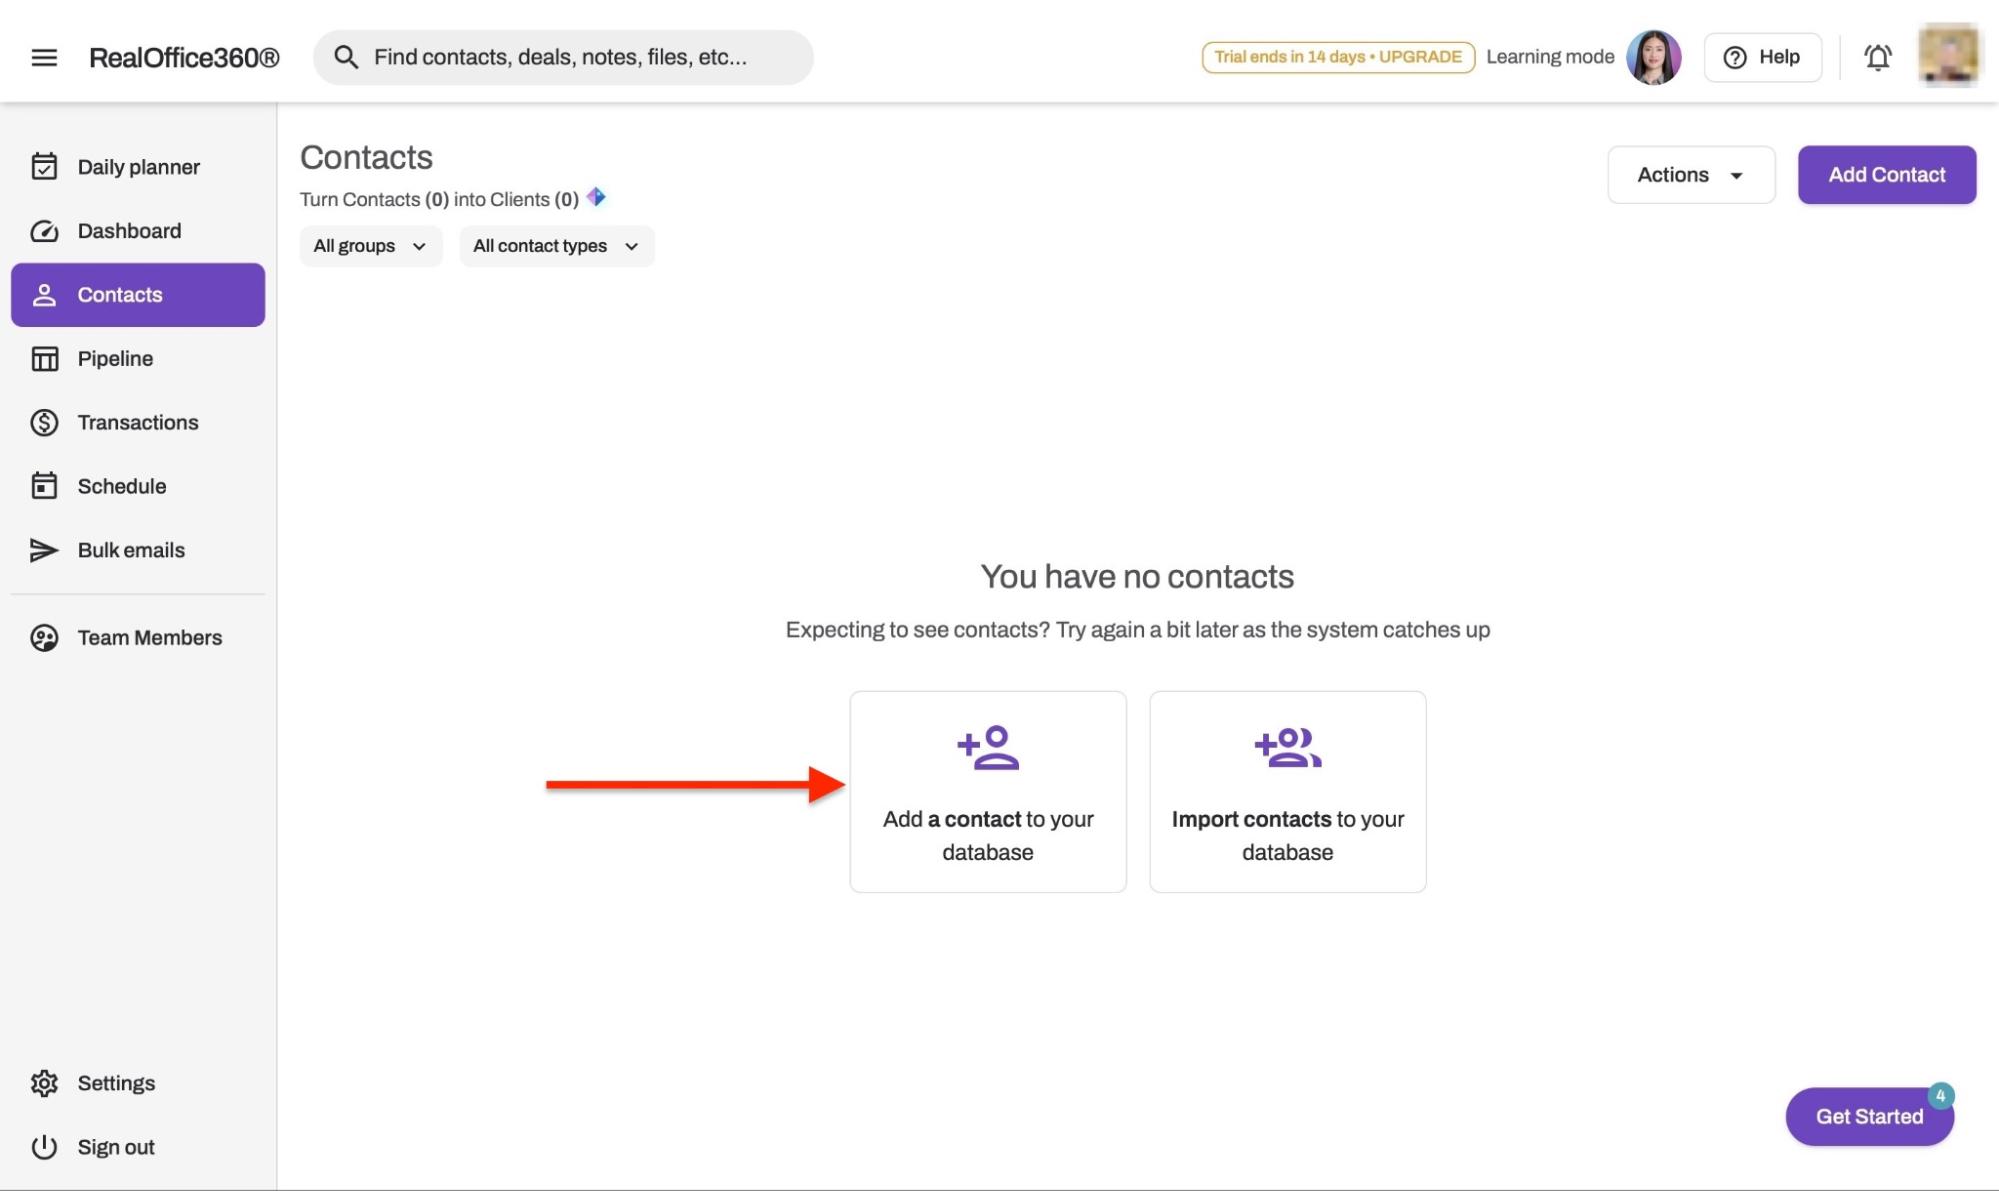The image size is (1999, 1191).
Task: Open the notifications bell
Action: click(1877, 57)
